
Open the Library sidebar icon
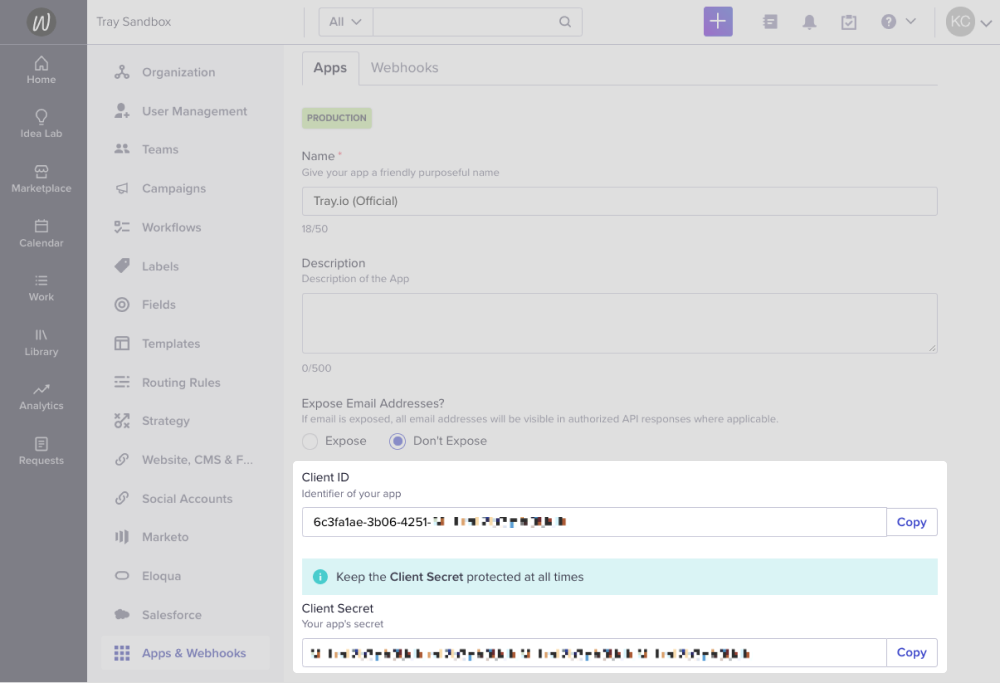(41, 336)
